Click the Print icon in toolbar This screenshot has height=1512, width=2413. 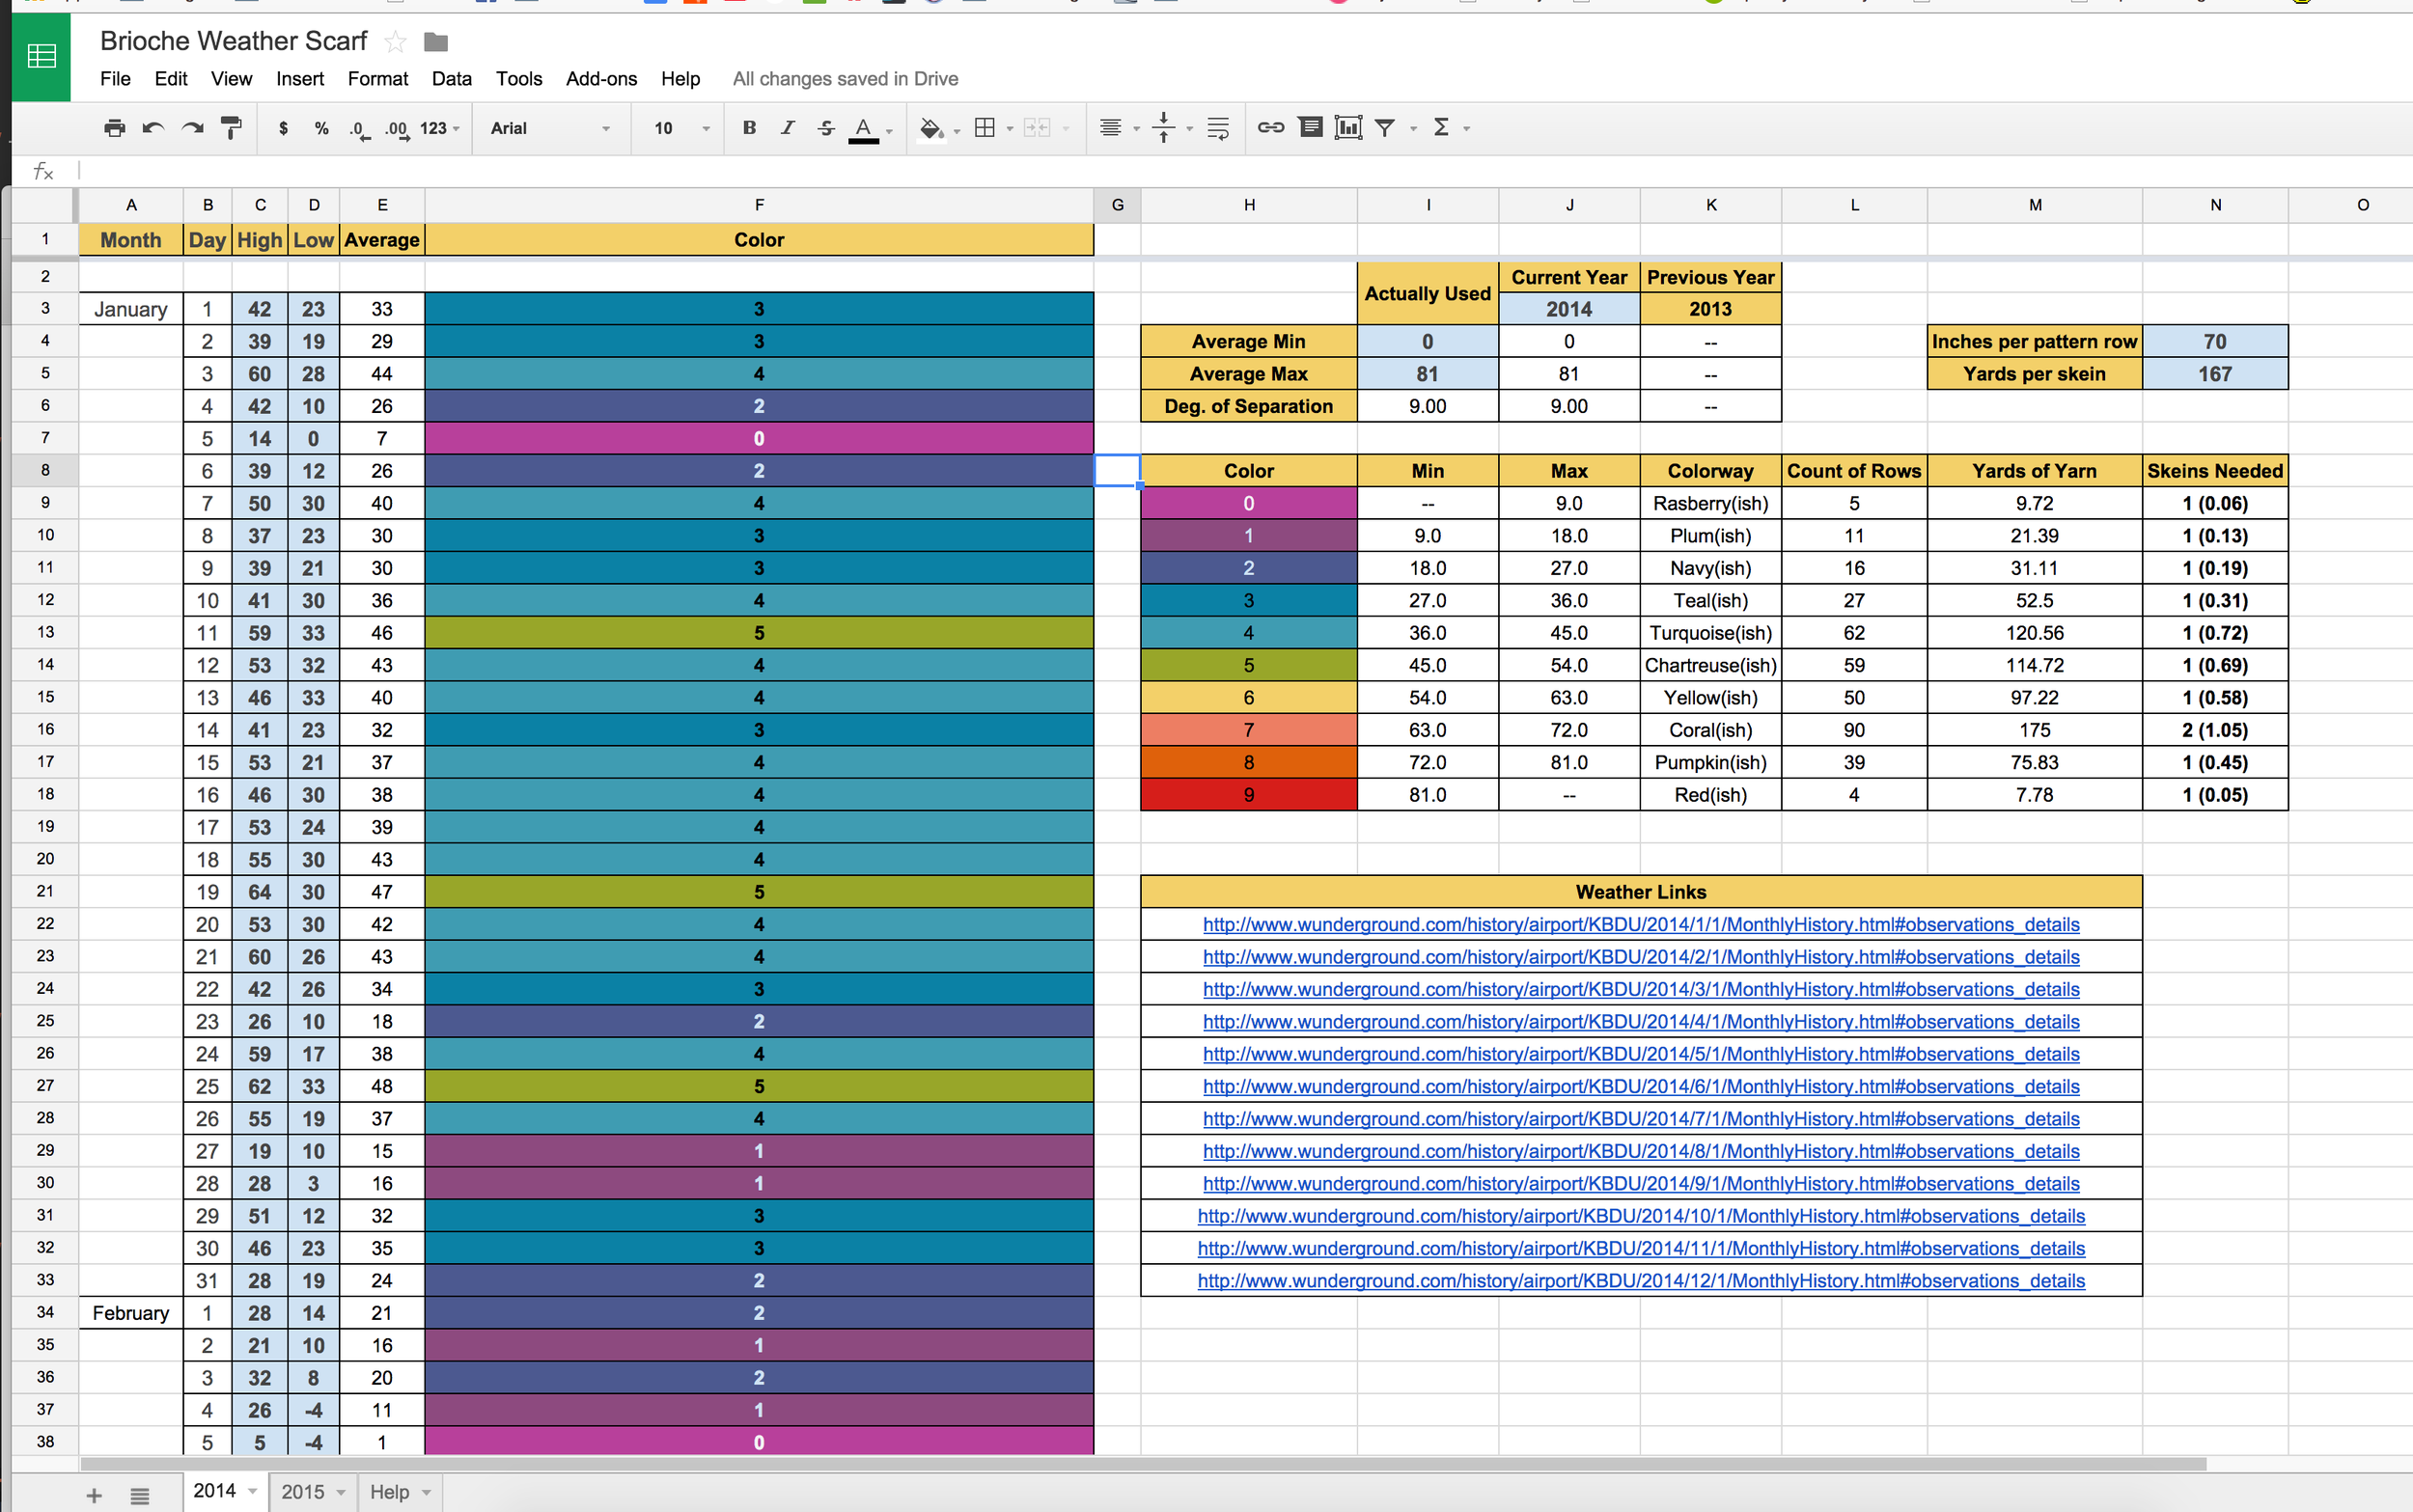coord(115,128)
